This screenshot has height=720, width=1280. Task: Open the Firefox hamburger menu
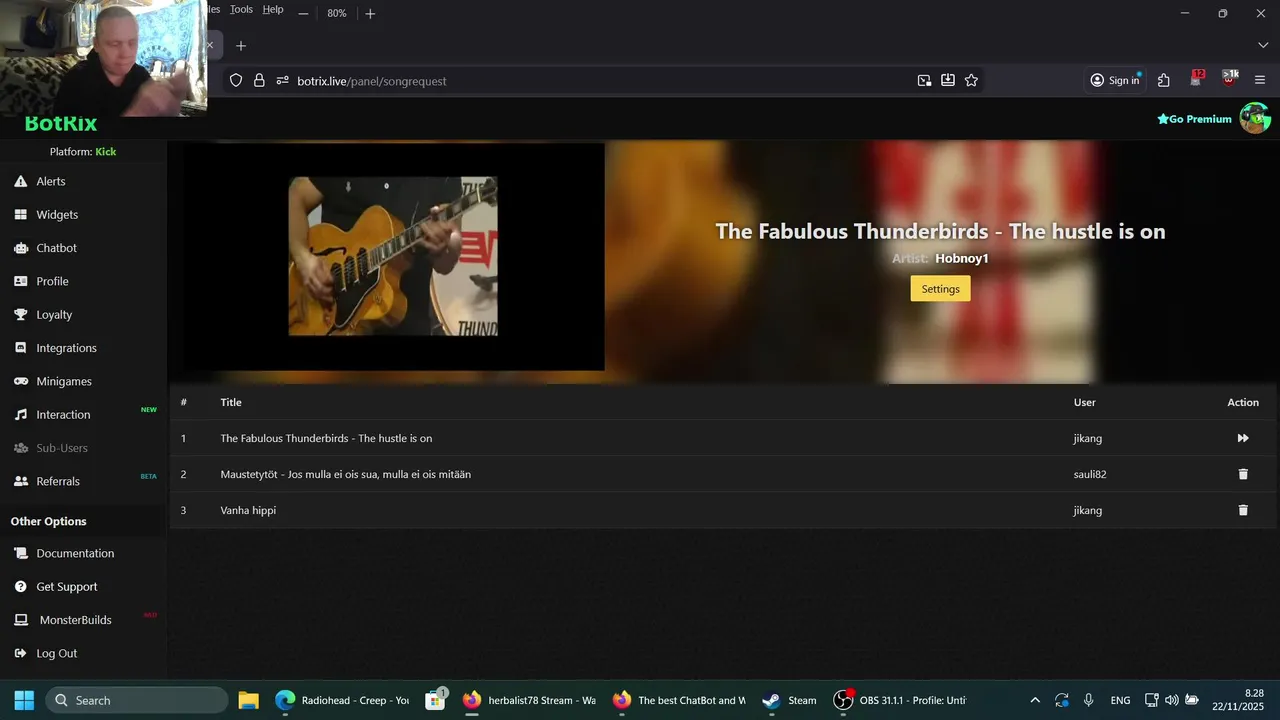1260,81
